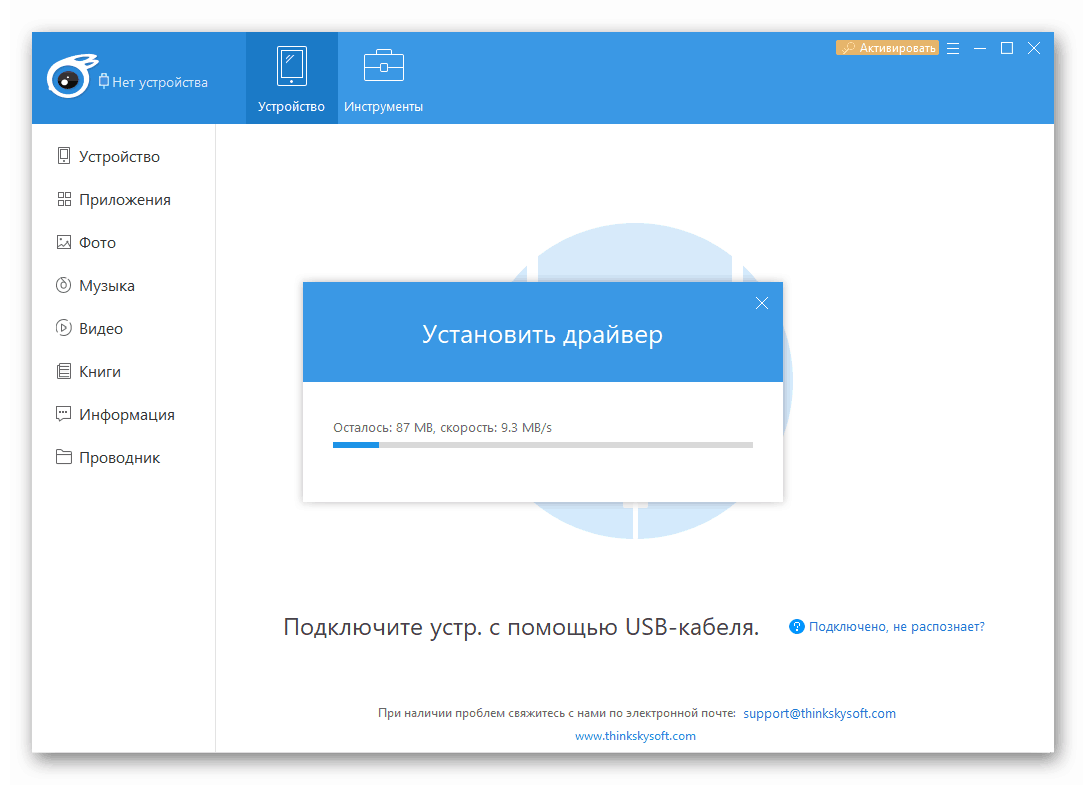Click the book icon beside Книги

pyautogui.click(x=64, y=371)
